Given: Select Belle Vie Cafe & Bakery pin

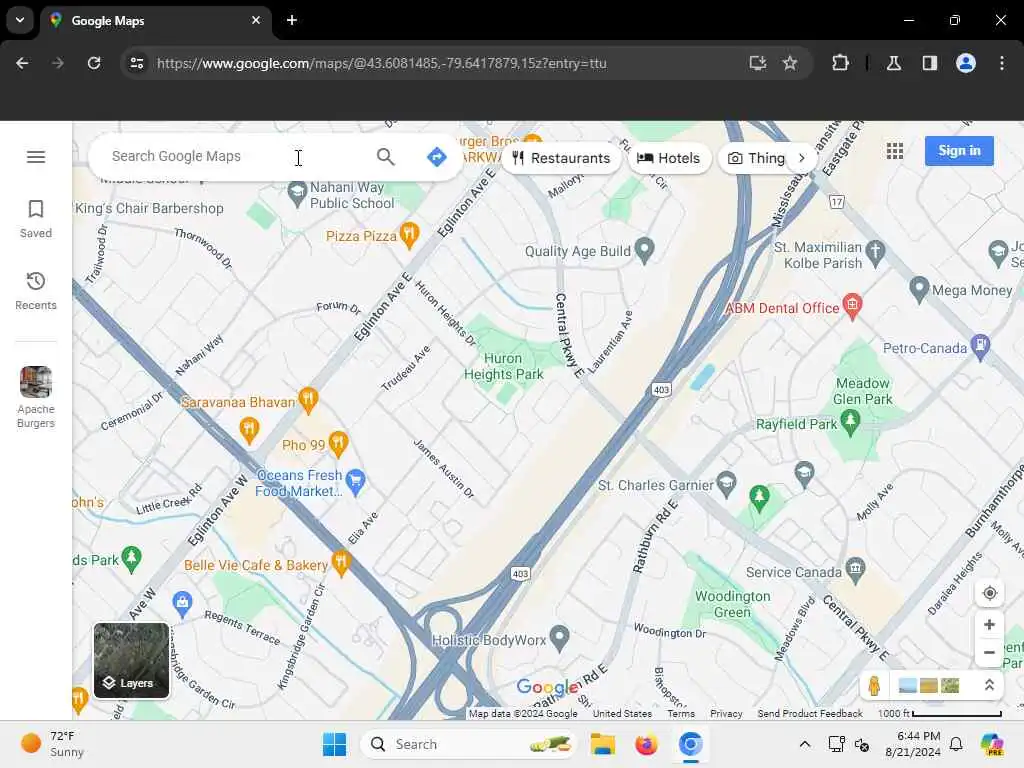Looking at the screenshot, I should (341, 564).
